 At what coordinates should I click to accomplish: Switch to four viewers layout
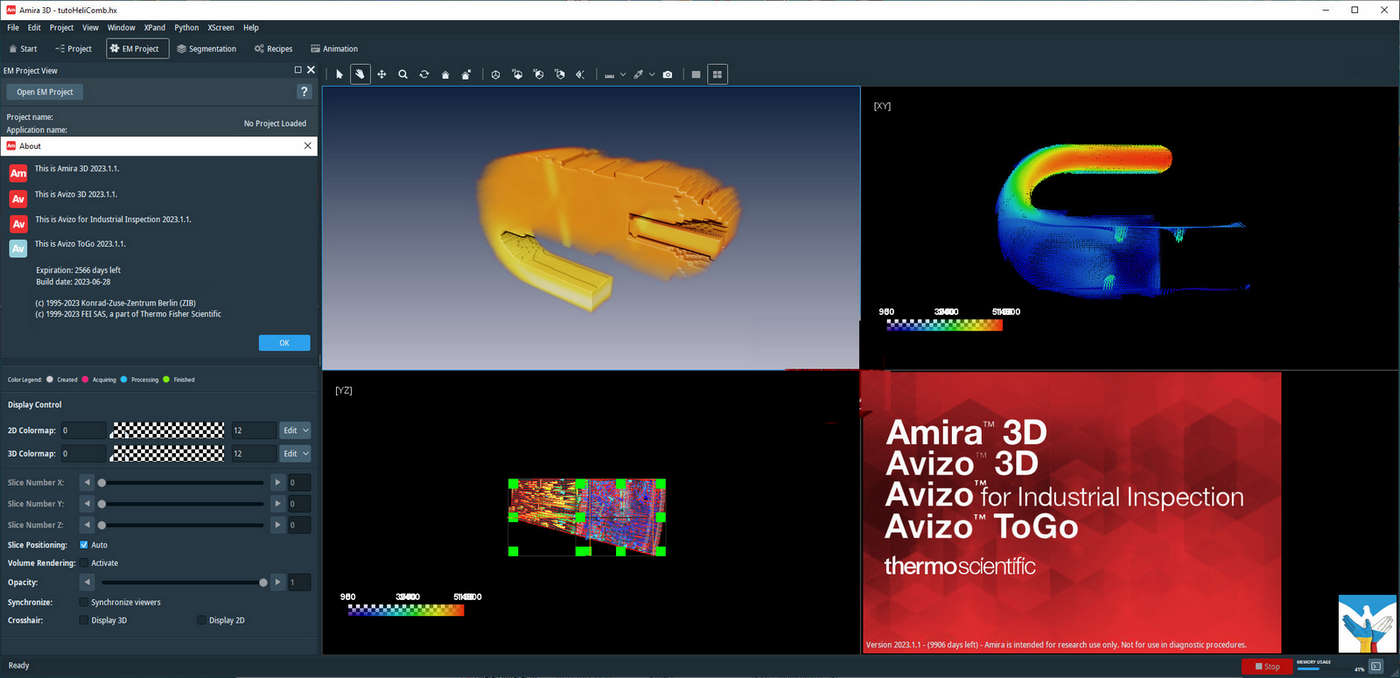pyautogui.click(x=717, y=74)
